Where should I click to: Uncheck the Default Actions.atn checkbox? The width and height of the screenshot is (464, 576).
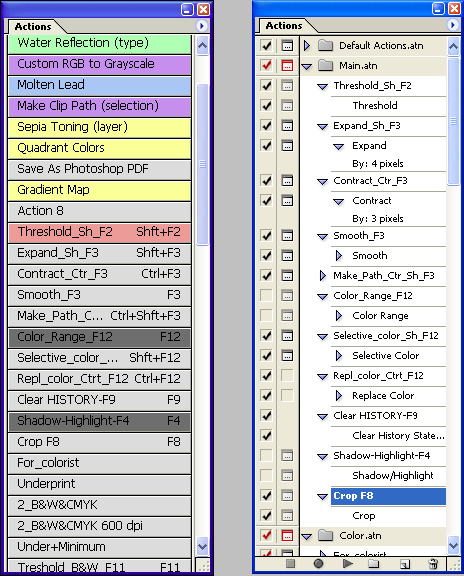pos(266,46)
